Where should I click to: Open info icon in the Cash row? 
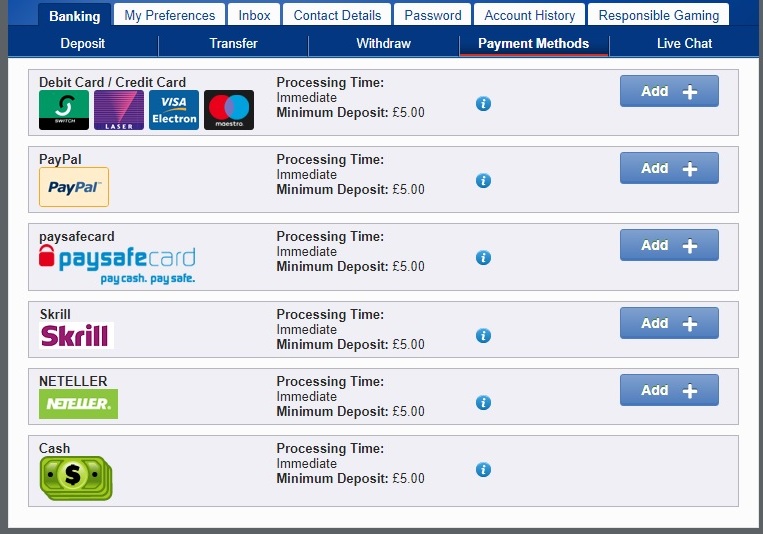[483, 470]
